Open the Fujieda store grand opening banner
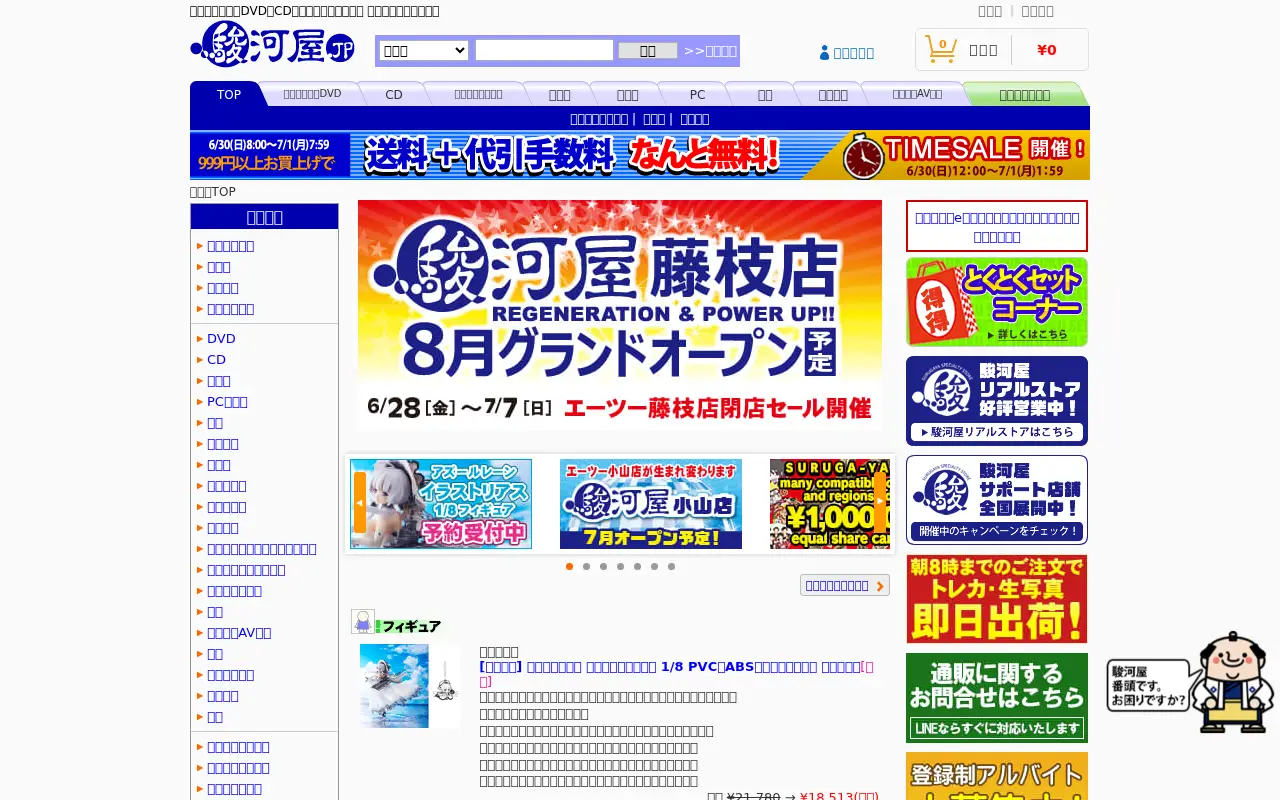 pyautogui.click(x=620, y=315)
